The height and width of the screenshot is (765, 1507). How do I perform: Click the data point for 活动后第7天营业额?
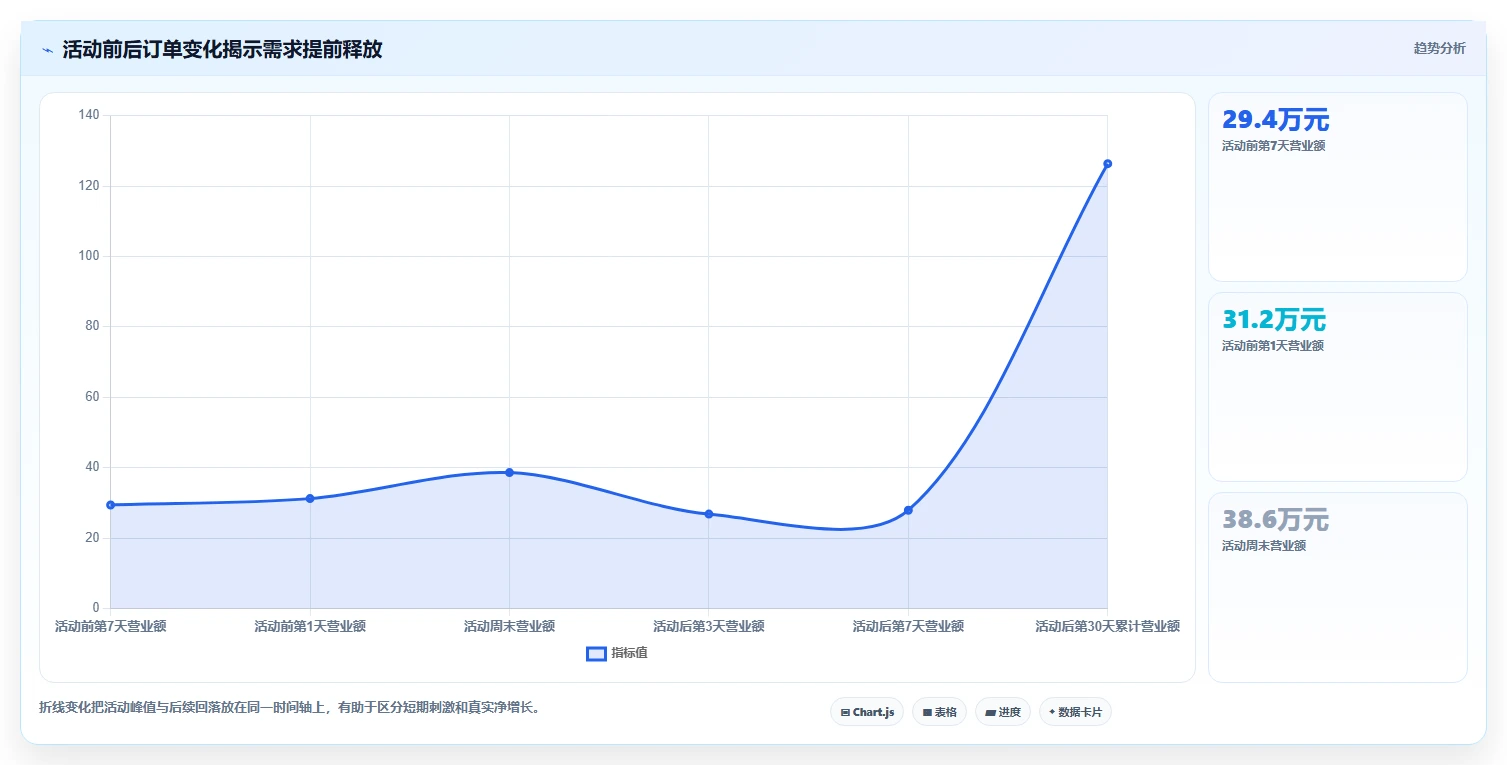pyautogui.click(x=908, y=510)
